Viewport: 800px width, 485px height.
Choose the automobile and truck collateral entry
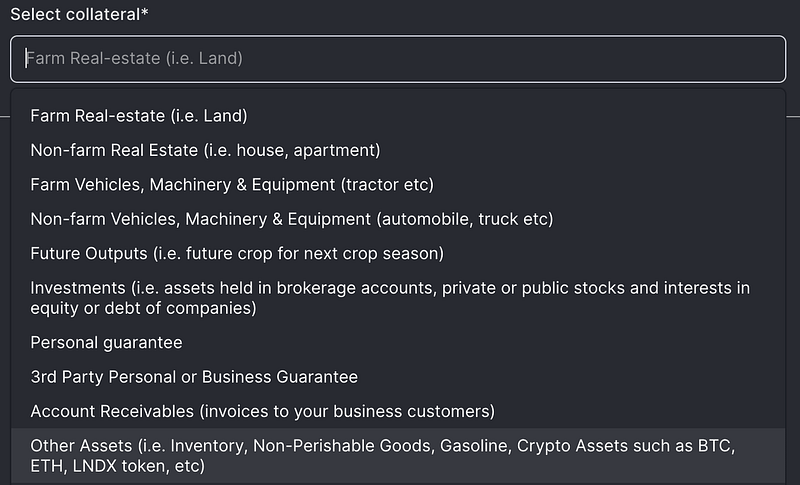291,219
